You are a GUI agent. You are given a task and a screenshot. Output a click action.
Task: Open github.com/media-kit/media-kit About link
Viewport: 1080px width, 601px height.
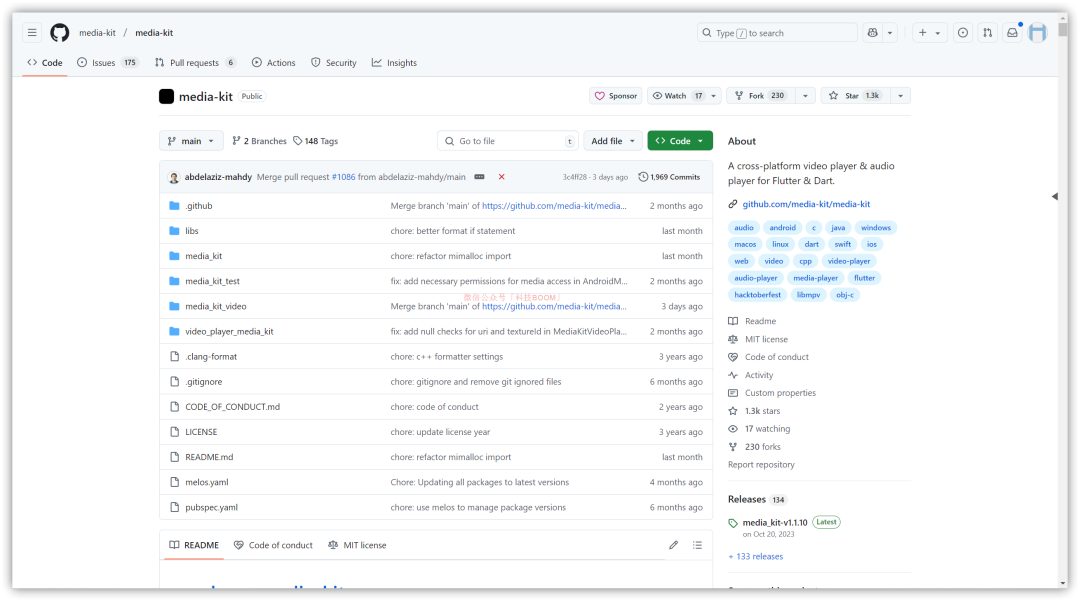coord(806,204)
